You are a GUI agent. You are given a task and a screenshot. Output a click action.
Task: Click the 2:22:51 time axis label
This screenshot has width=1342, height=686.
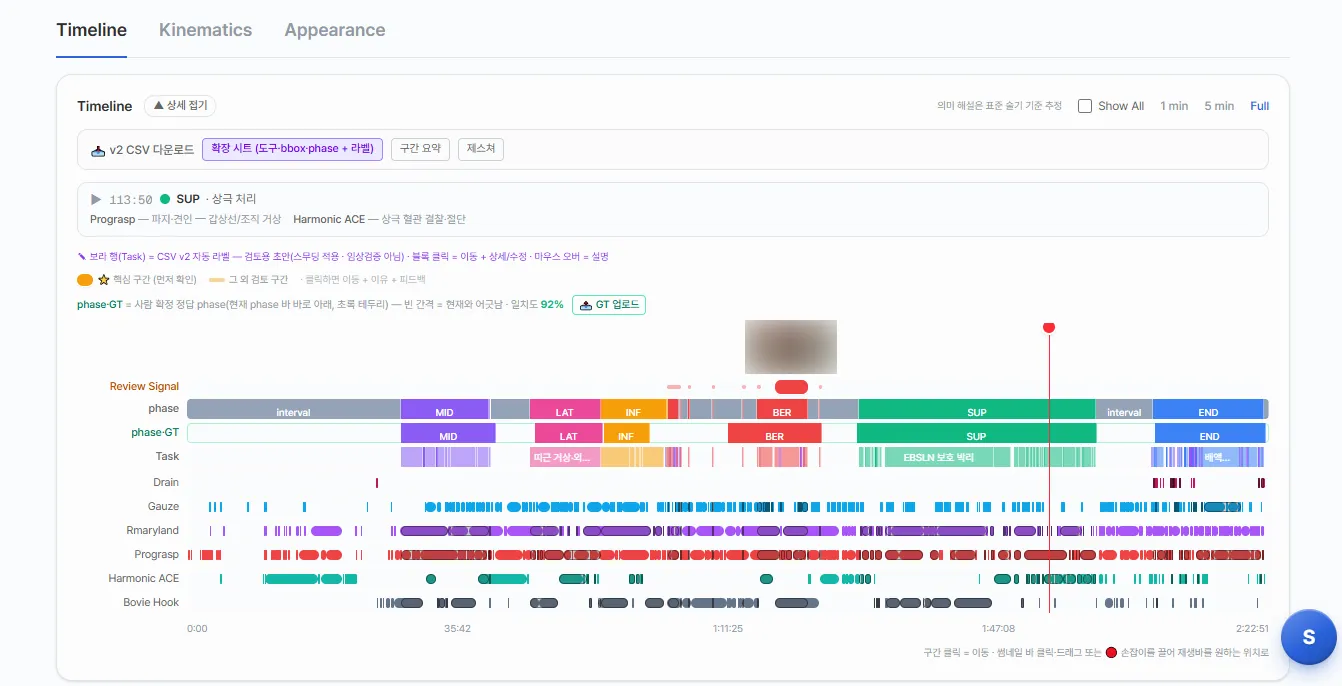point(1252,628)
